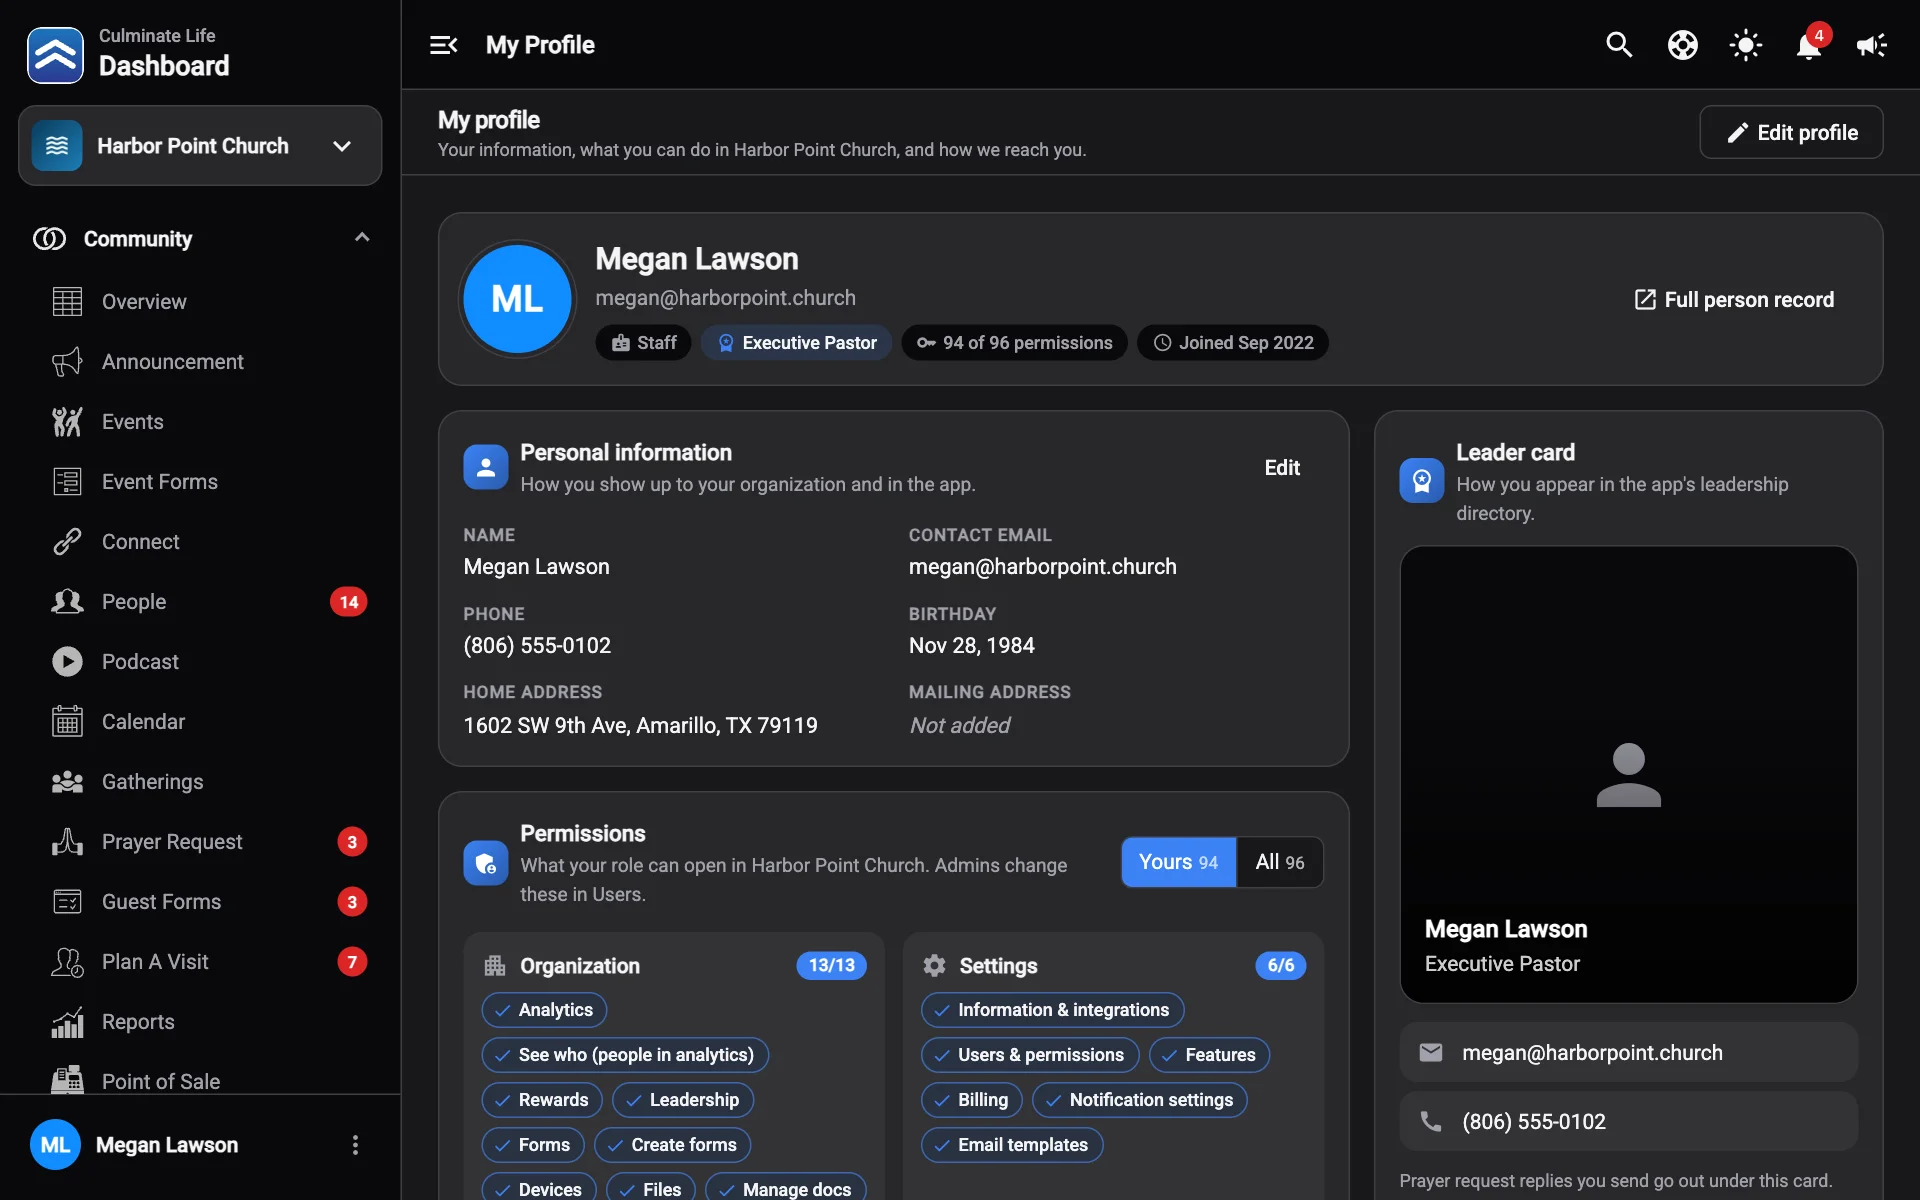The image size is (1920, 1200).
Task: Click the Email templates permission chip
Action: 1012,1145
